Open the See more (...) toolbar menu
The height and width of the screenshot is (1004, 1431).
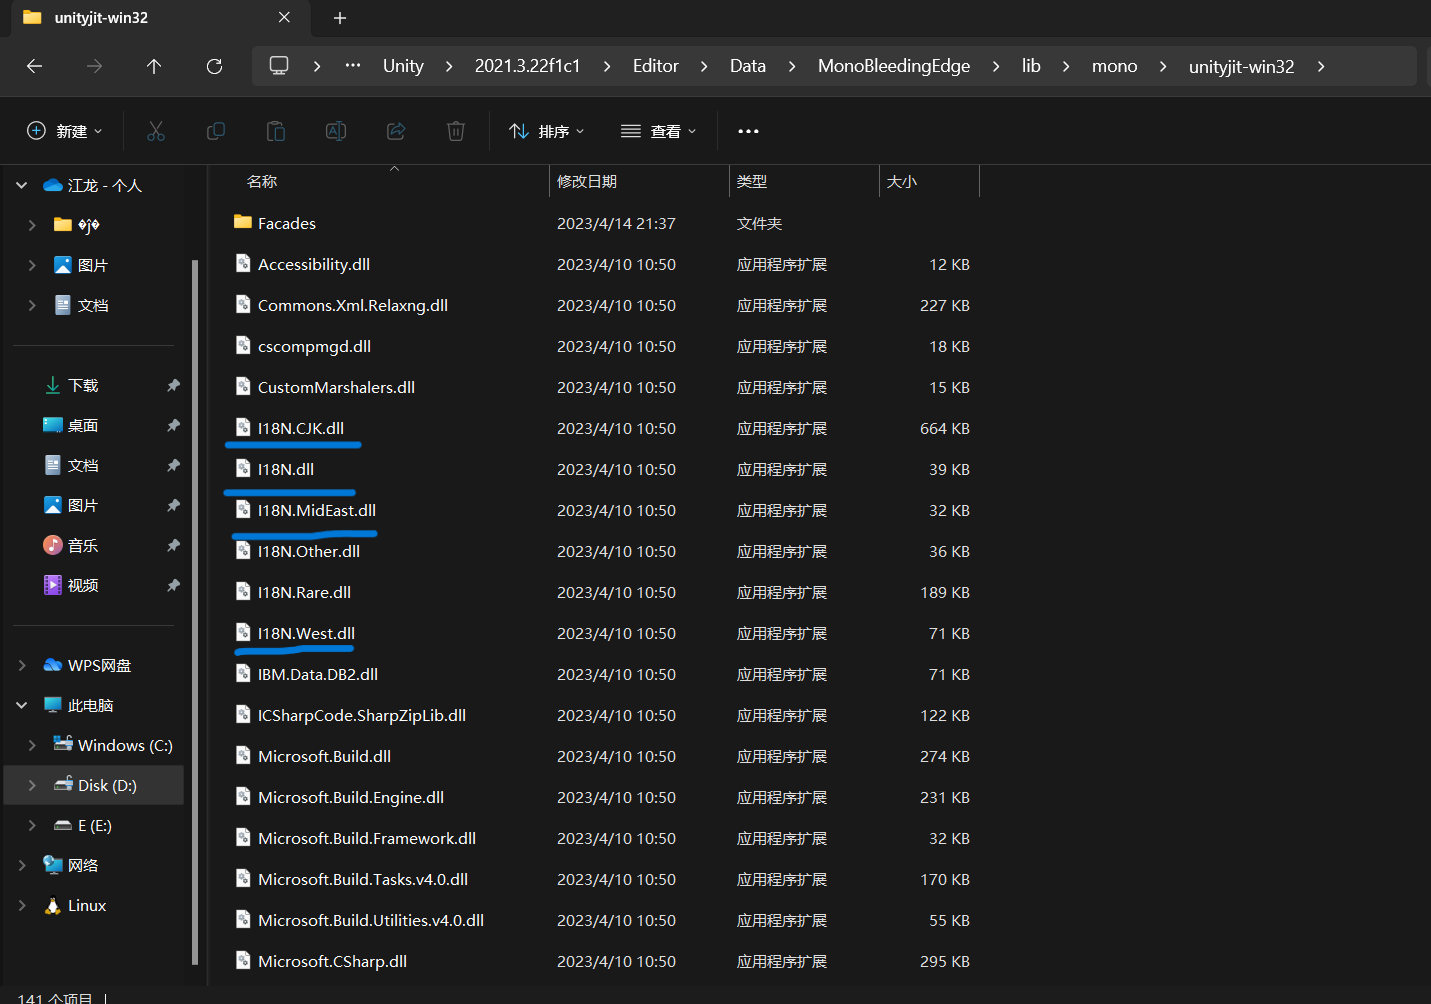[747, 130]
